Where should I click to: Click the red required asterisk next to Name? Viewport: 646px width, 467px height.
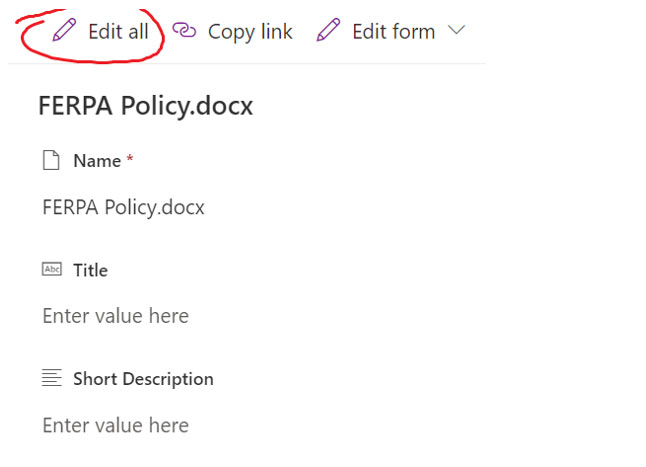(x=130, y=158)
